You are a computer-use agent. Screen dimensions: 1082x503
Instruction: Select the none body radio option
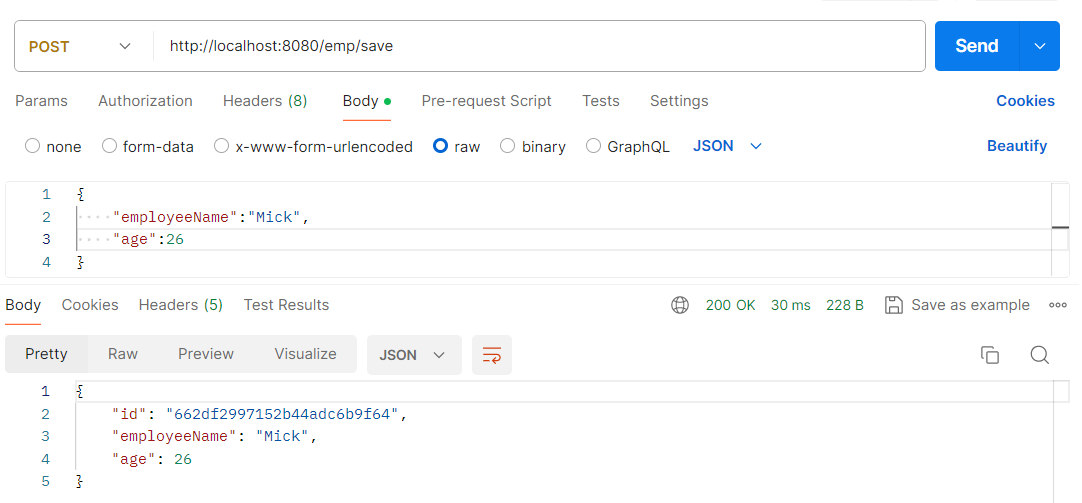tap(33, 146)
